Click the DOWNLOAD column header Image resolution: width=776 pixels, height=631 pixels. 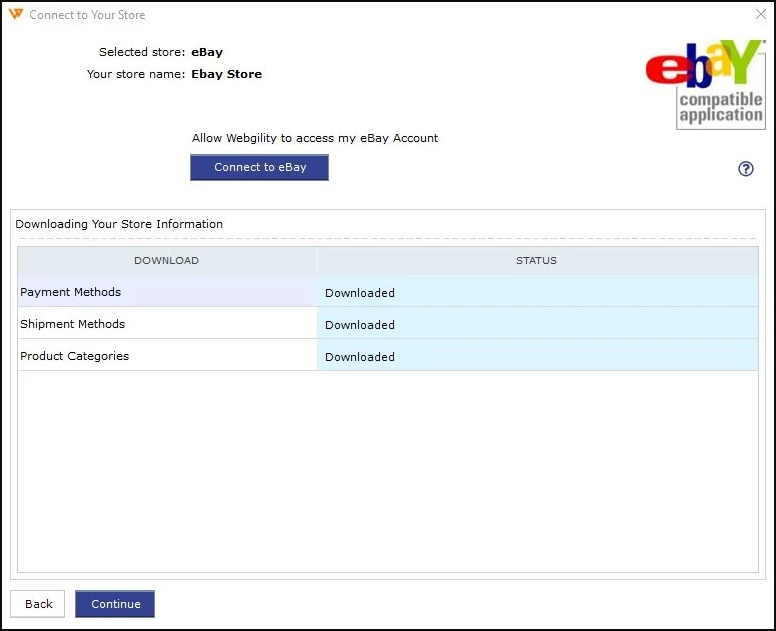[x=166, y=261]
